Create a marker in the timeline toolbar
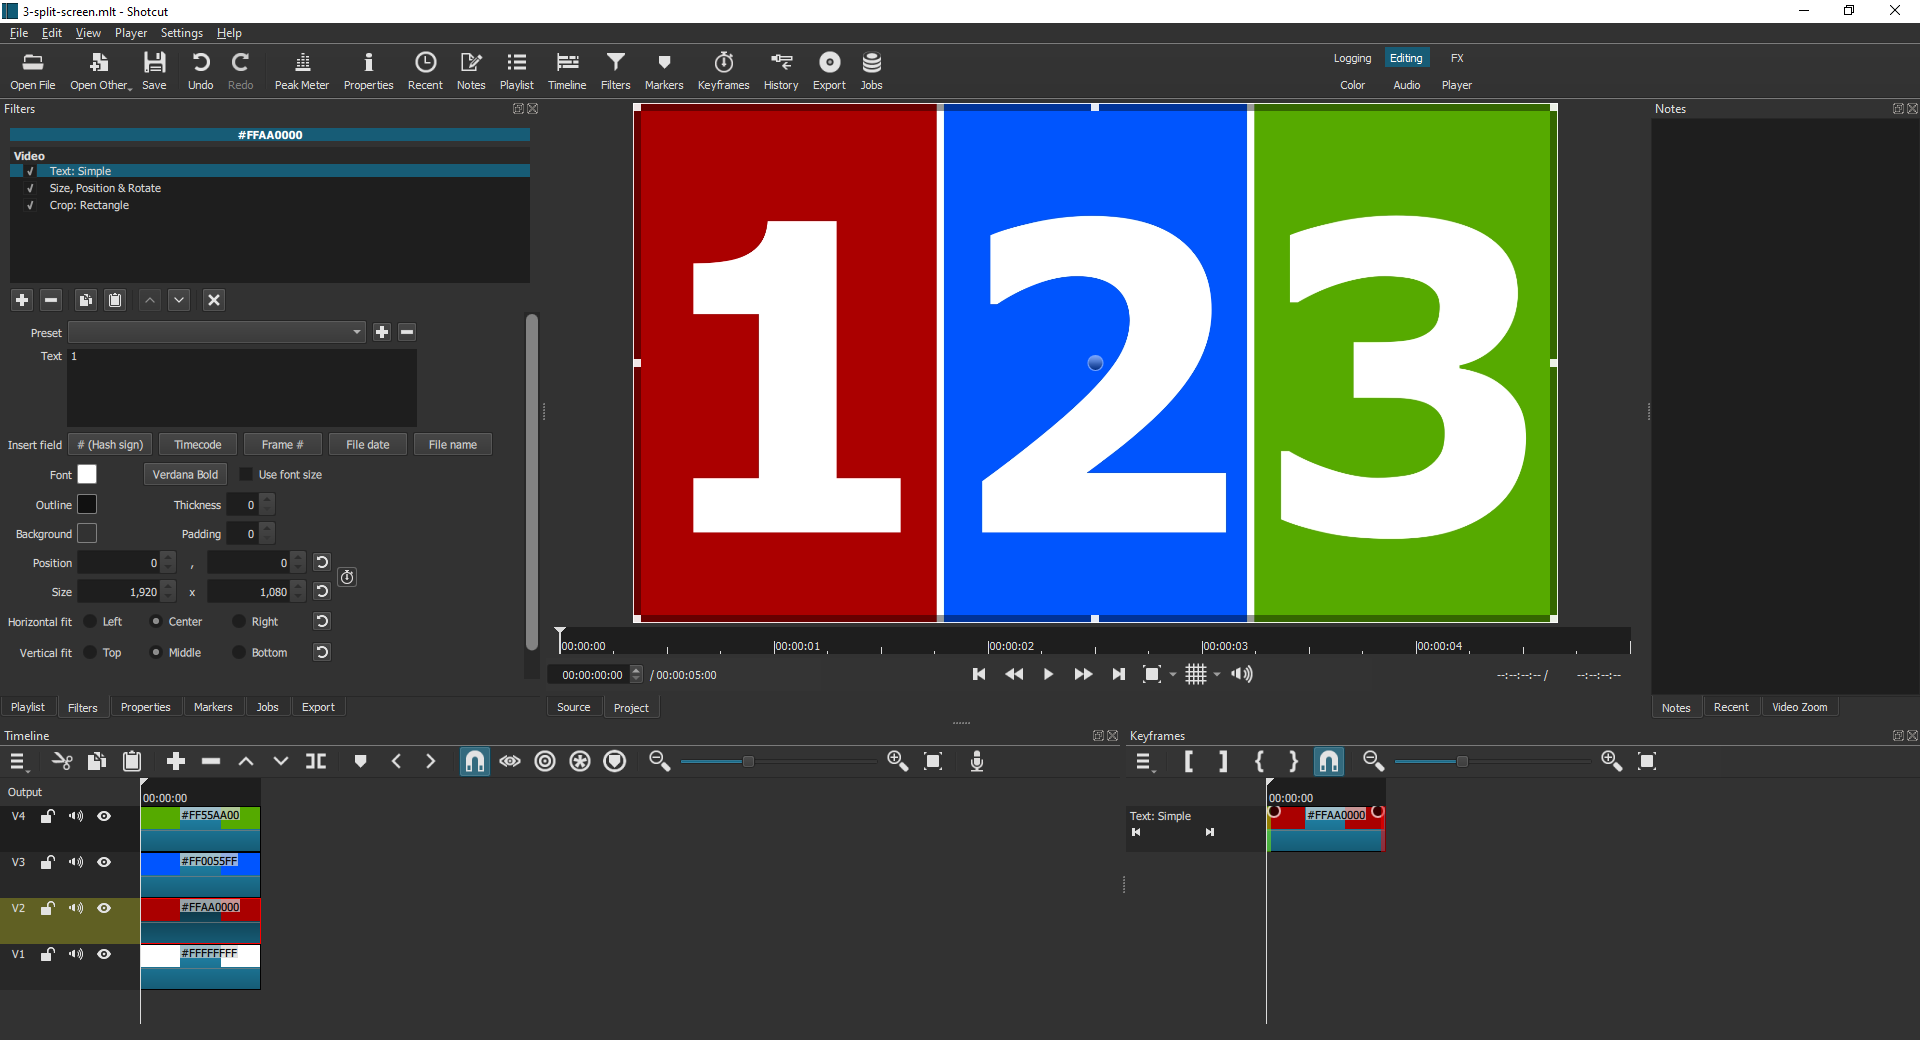This screenshot has width=1920, height=1040. tap(361, 762)
